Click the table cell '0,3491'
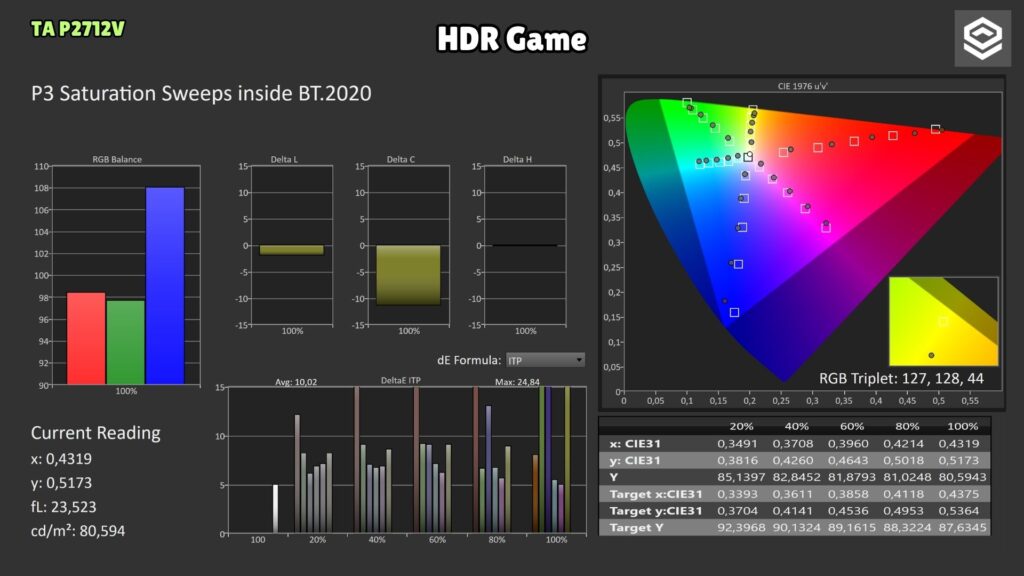The image size is (1024, 576). coord(737,443)
